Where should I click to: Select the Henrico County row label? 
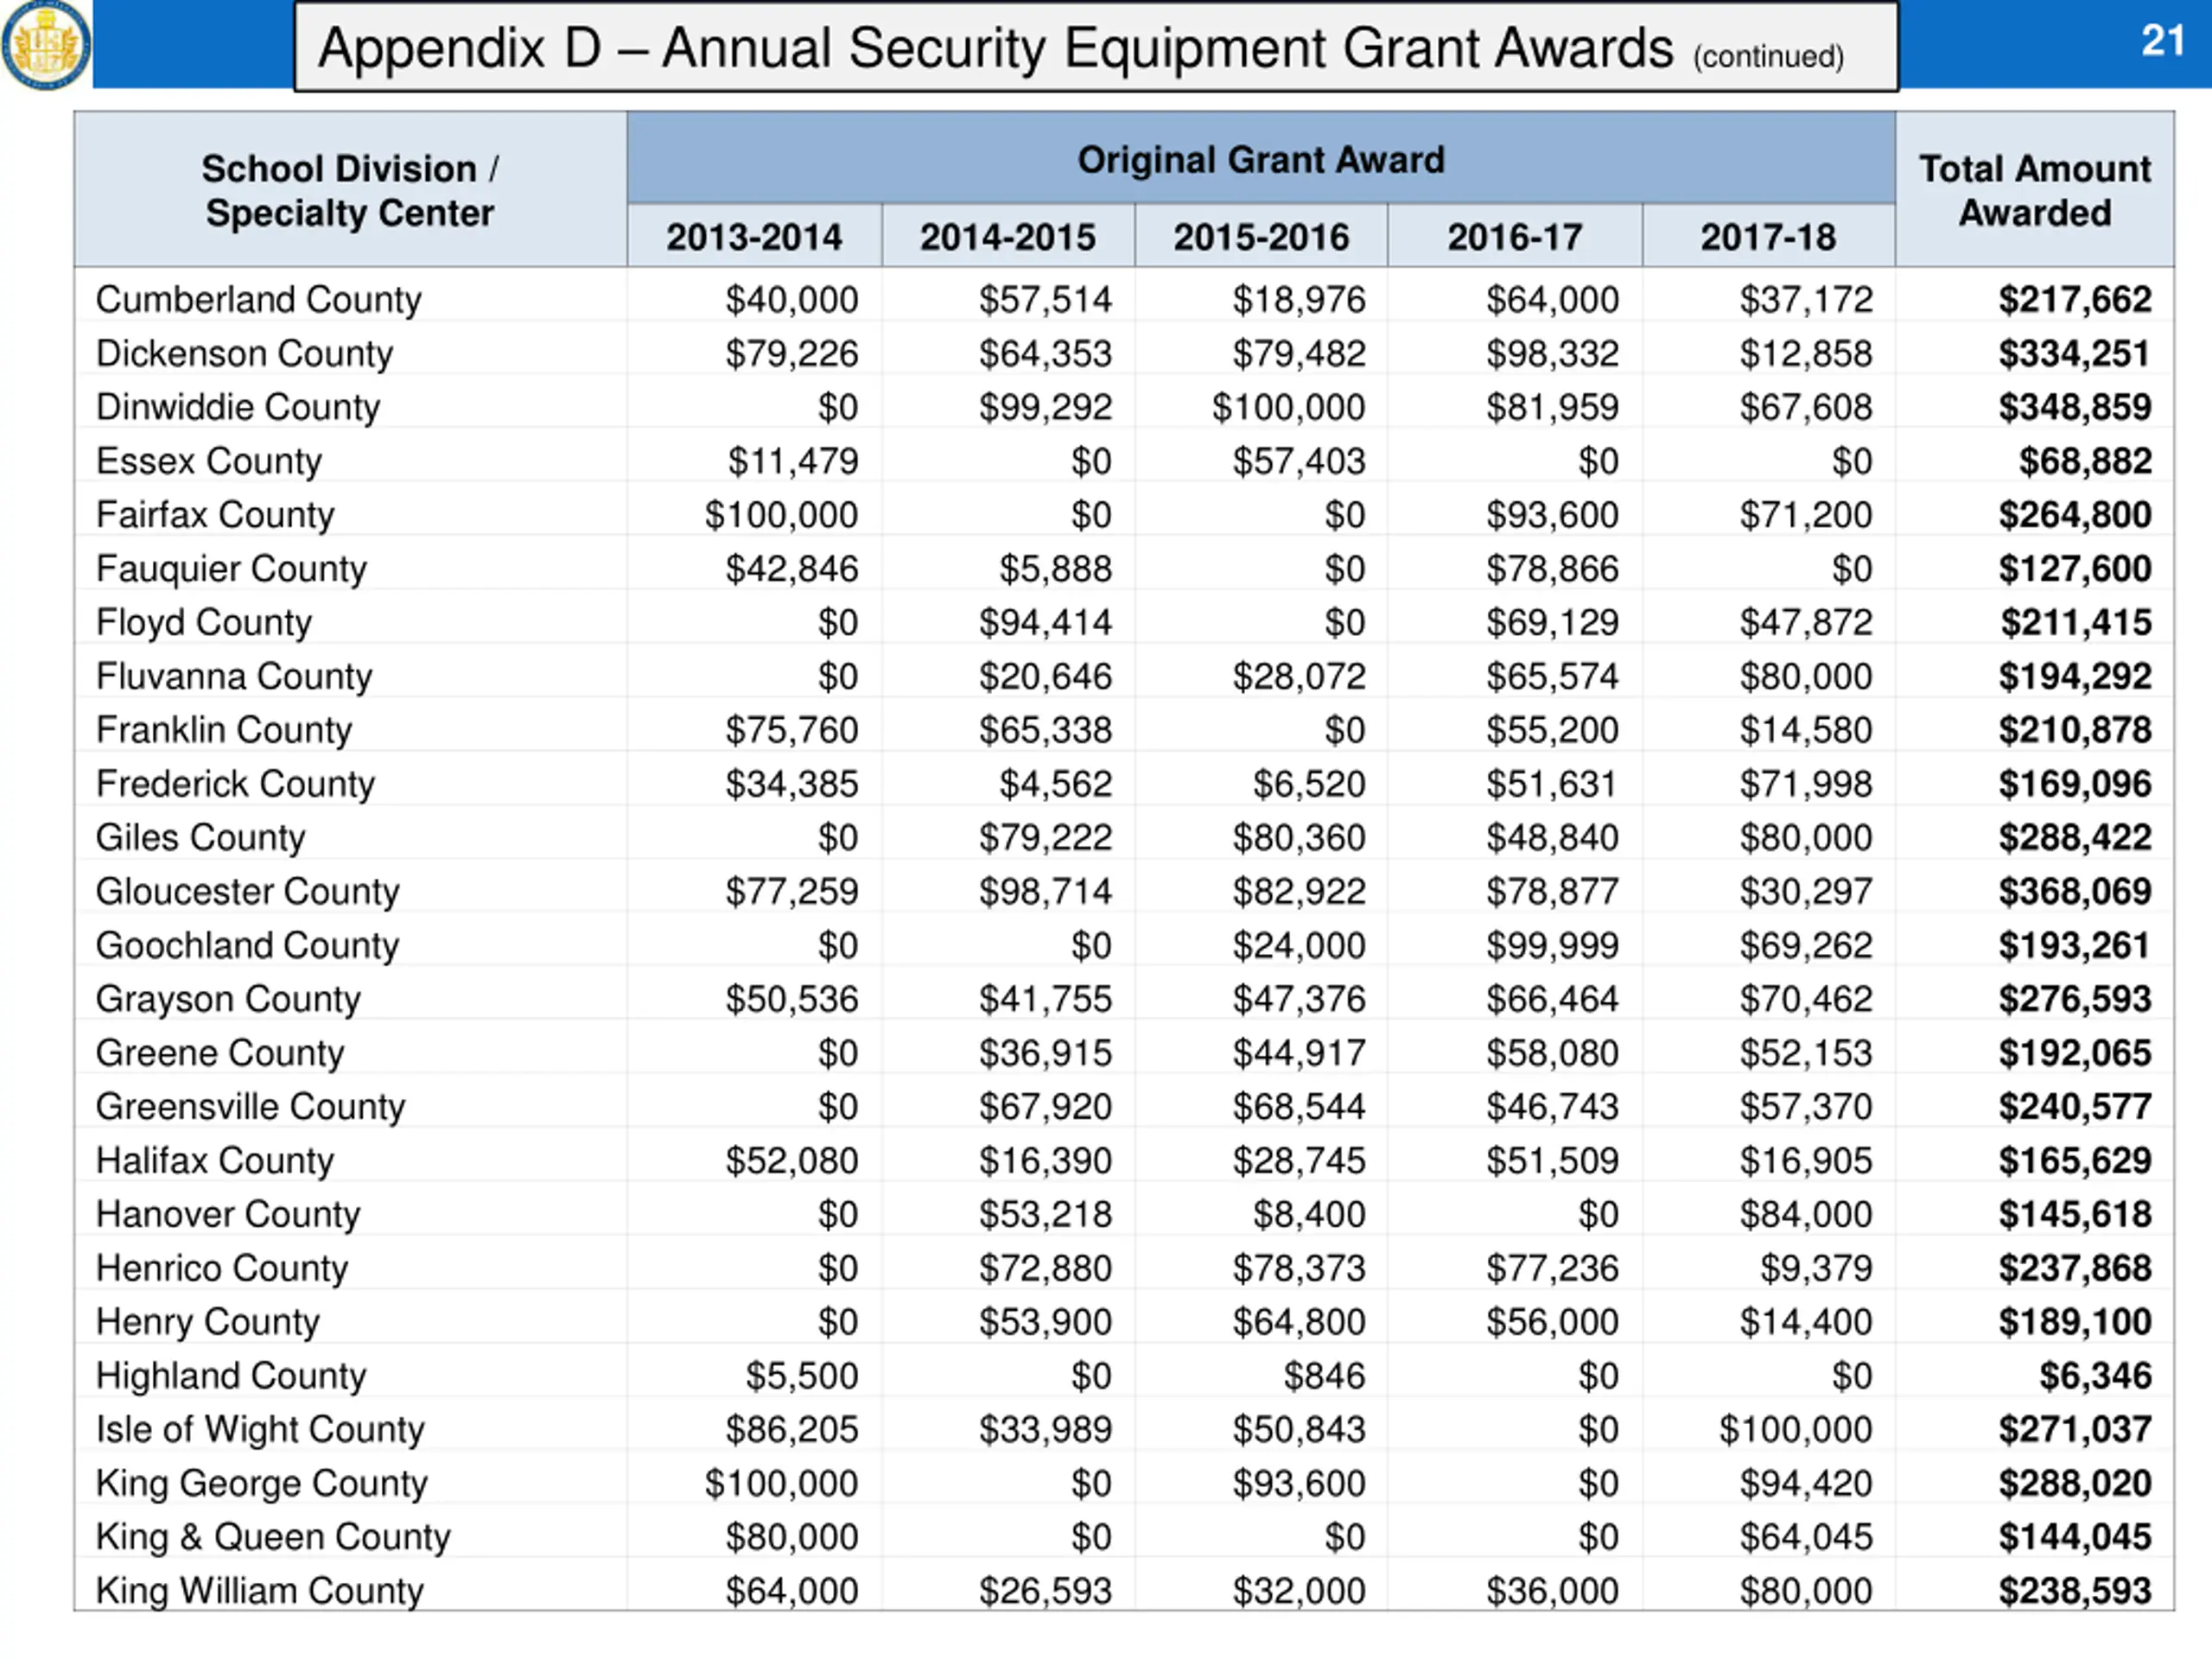click(222, 1268)
